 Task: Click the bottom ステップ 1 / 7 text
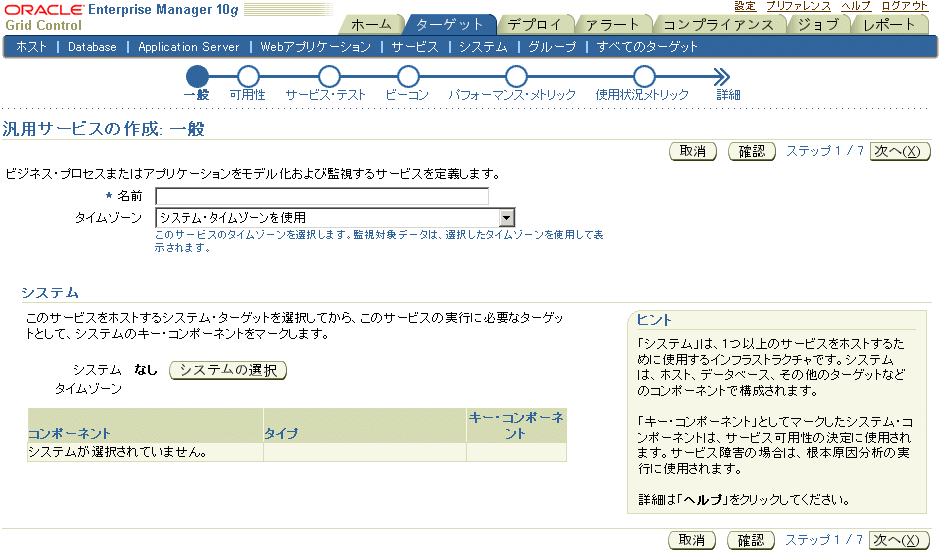824,539
